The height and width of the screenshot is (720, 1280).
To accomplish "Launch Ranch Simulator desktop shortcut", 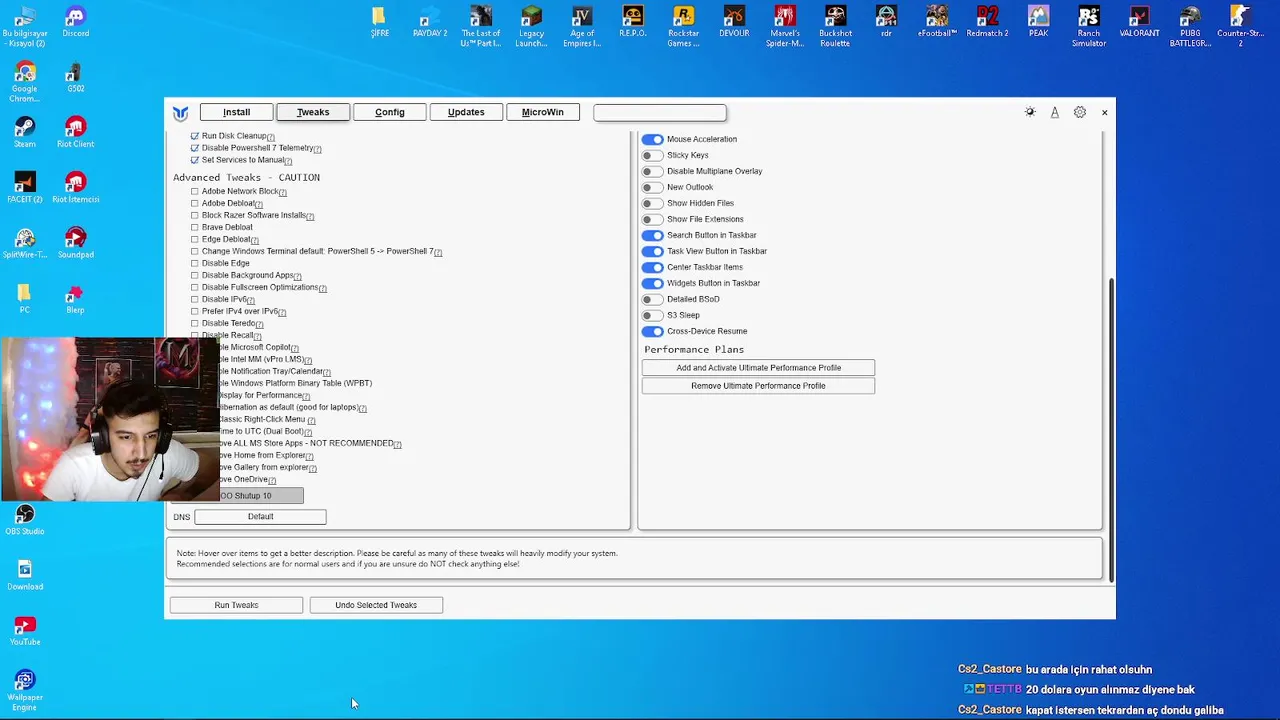I will [x=1088, y=27].
